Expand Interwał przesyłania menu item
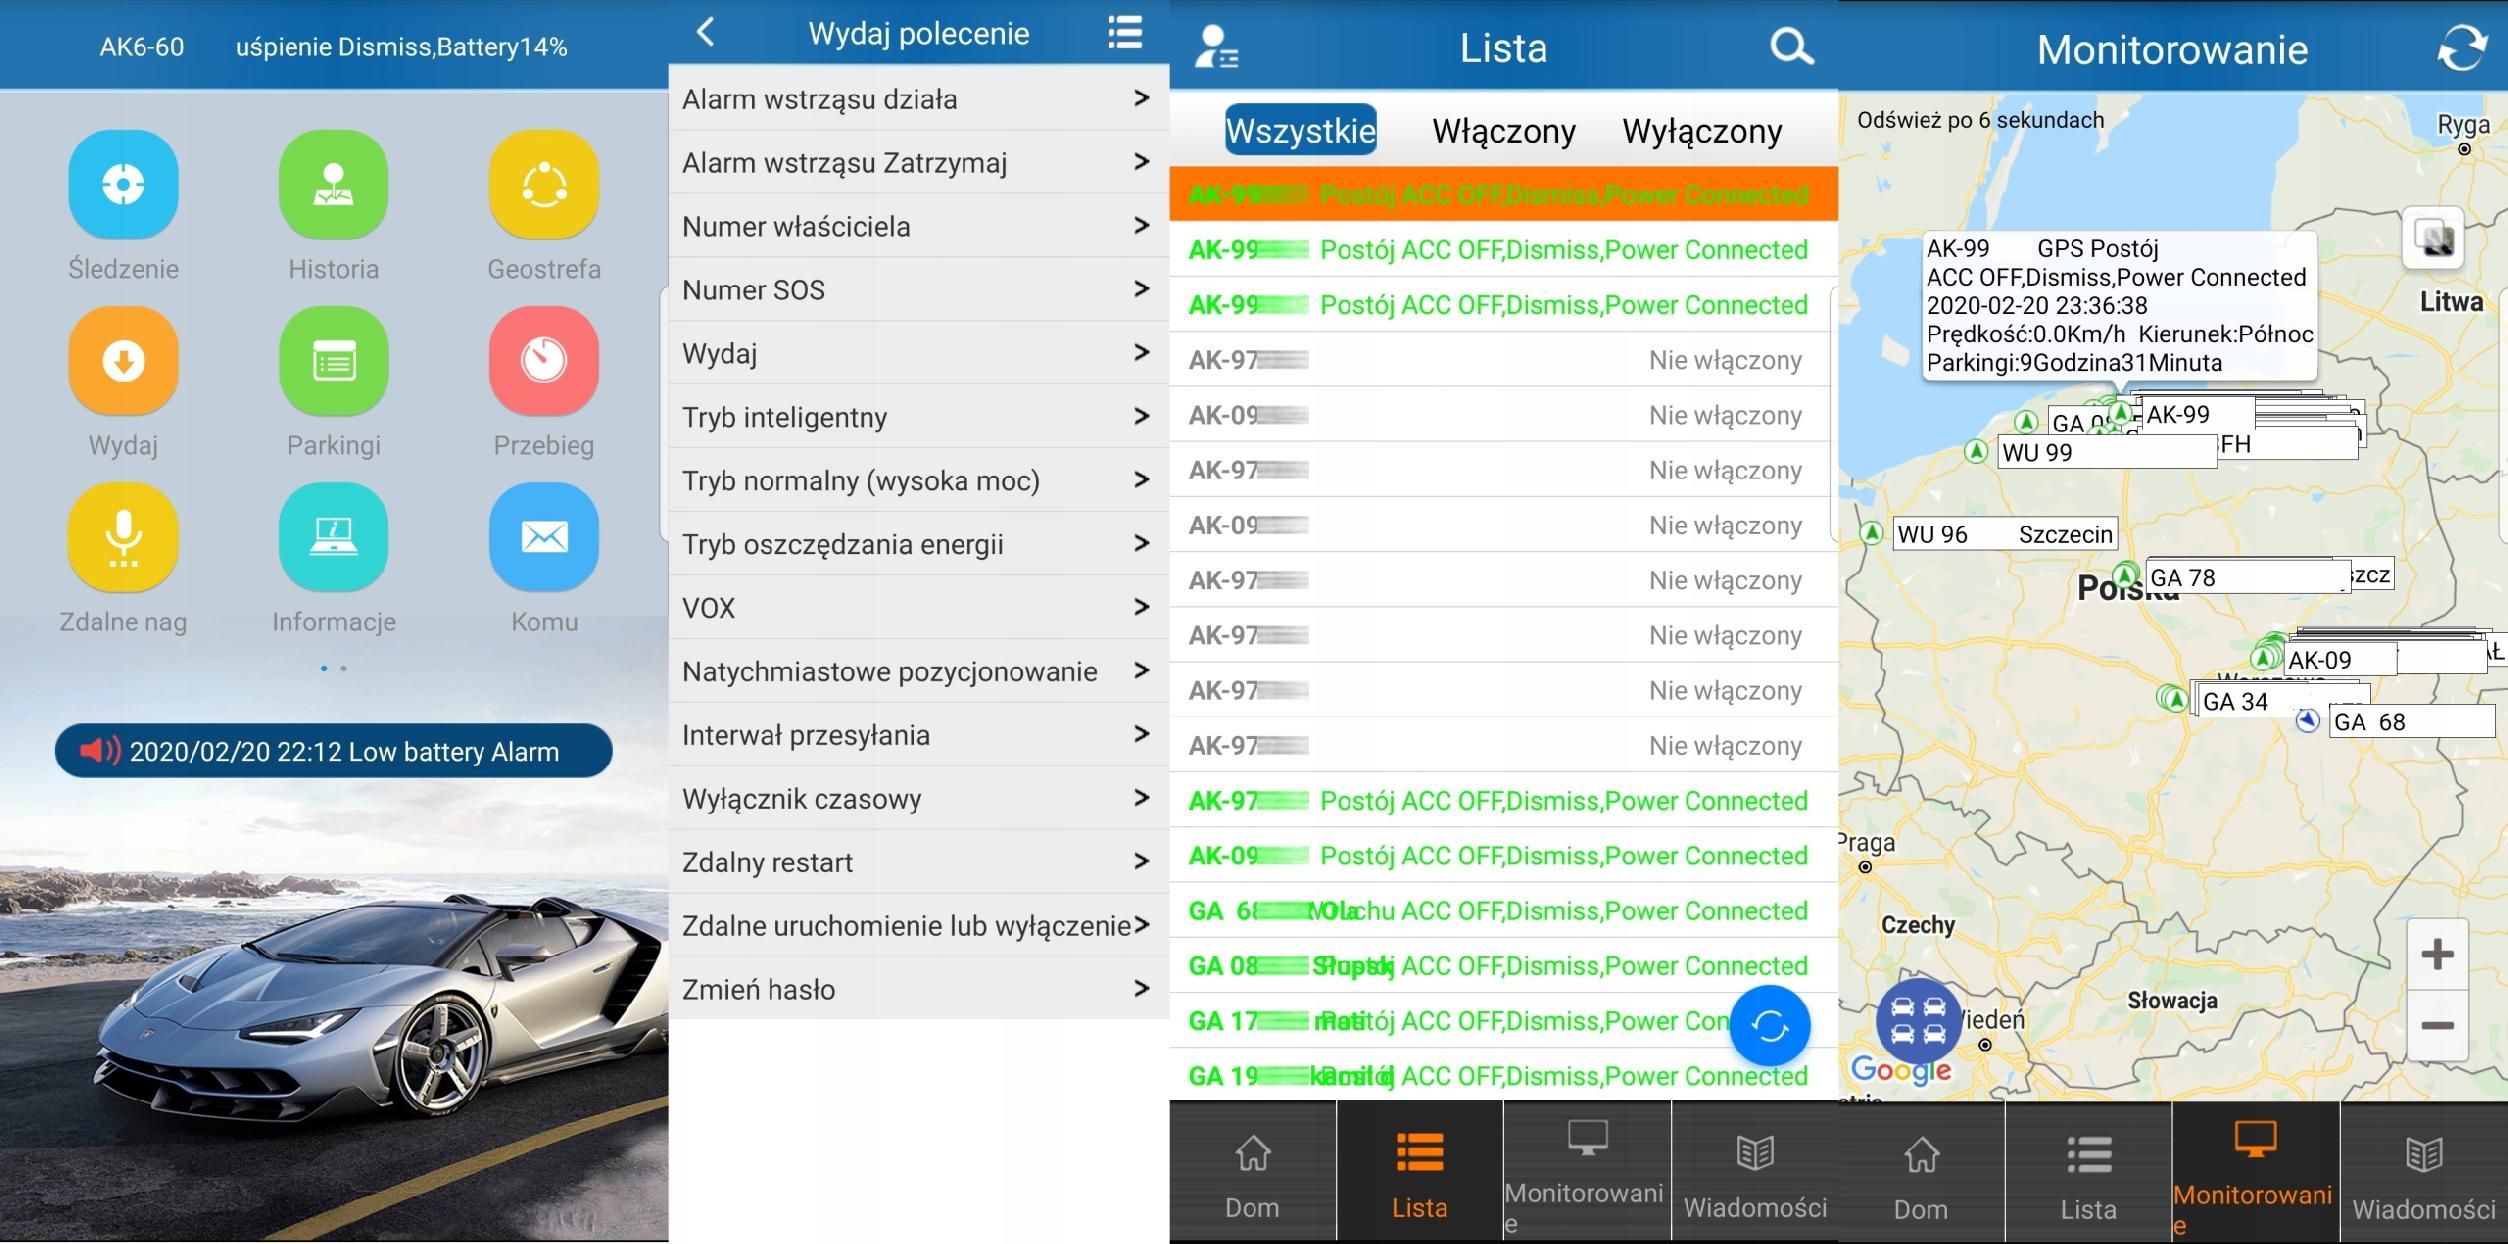The image size is (2508, 1244). (x=915, y=736)
